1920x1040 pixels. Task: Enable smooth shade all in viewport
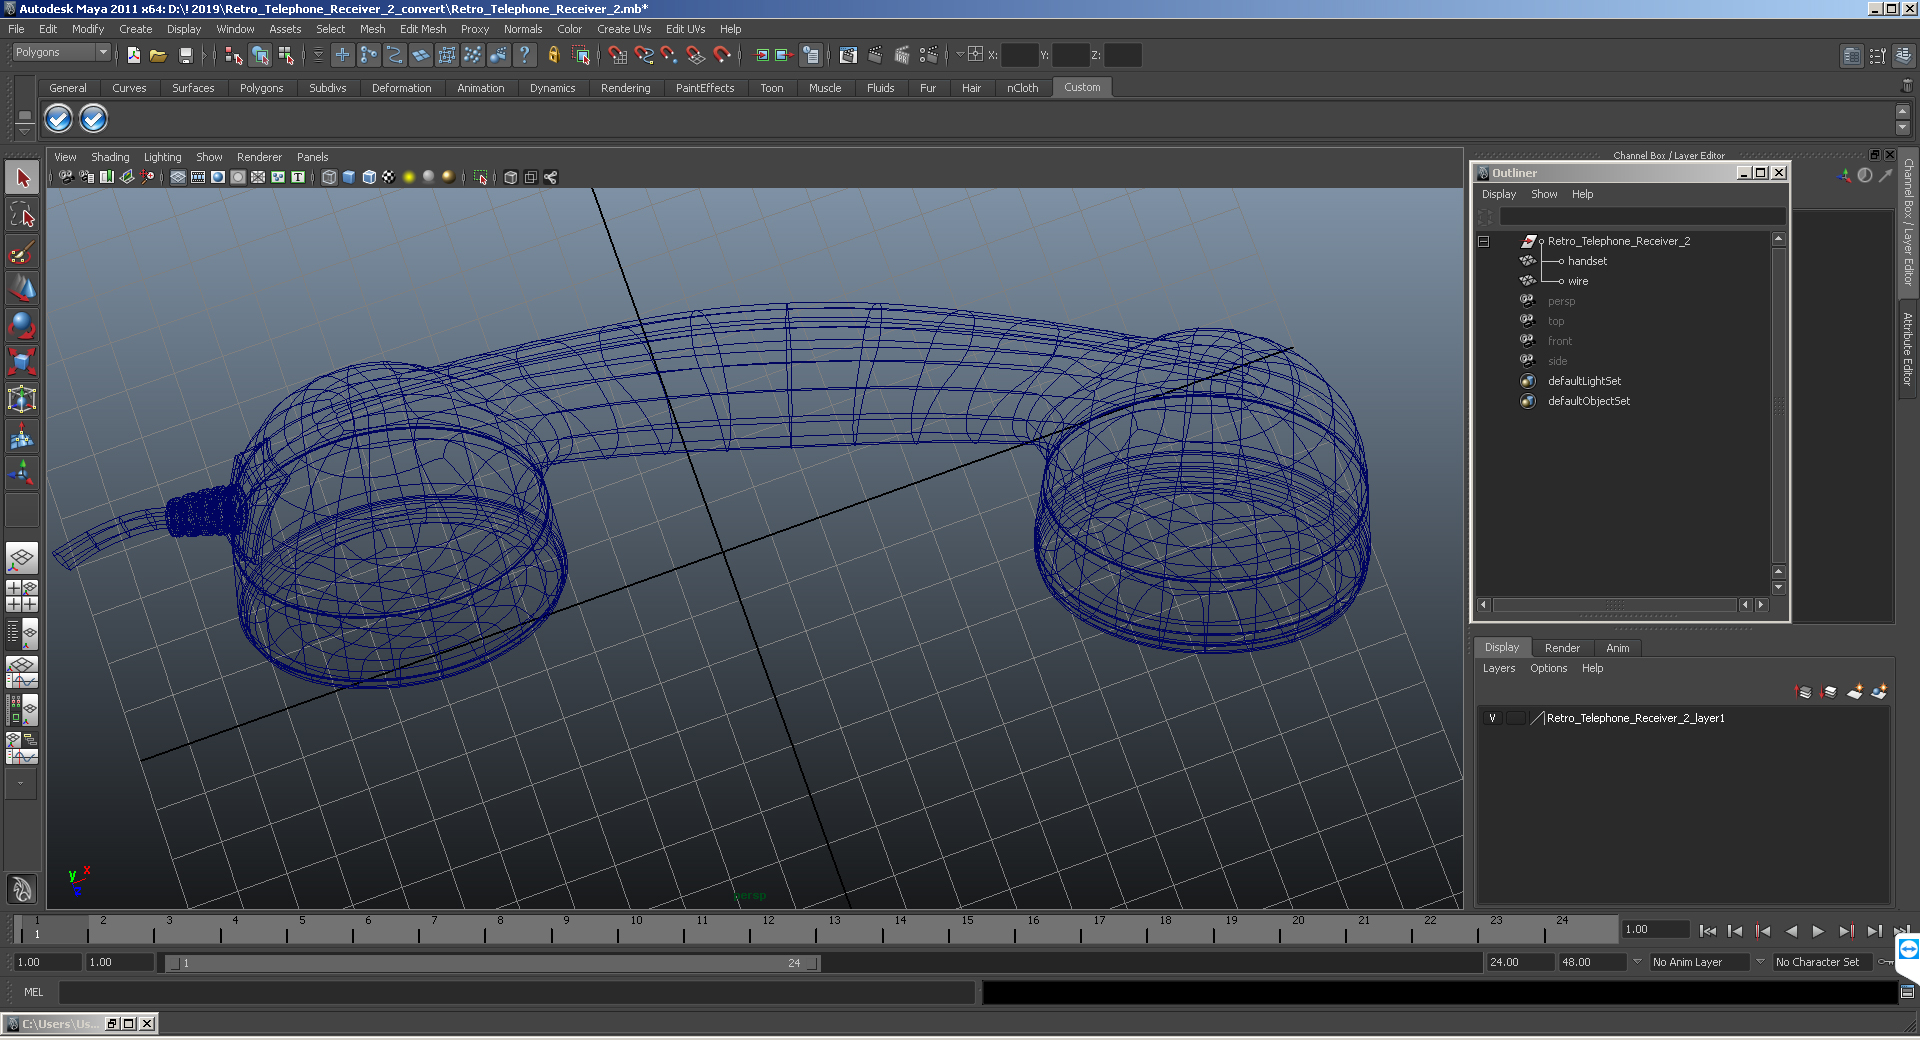[x=349, y=177]
